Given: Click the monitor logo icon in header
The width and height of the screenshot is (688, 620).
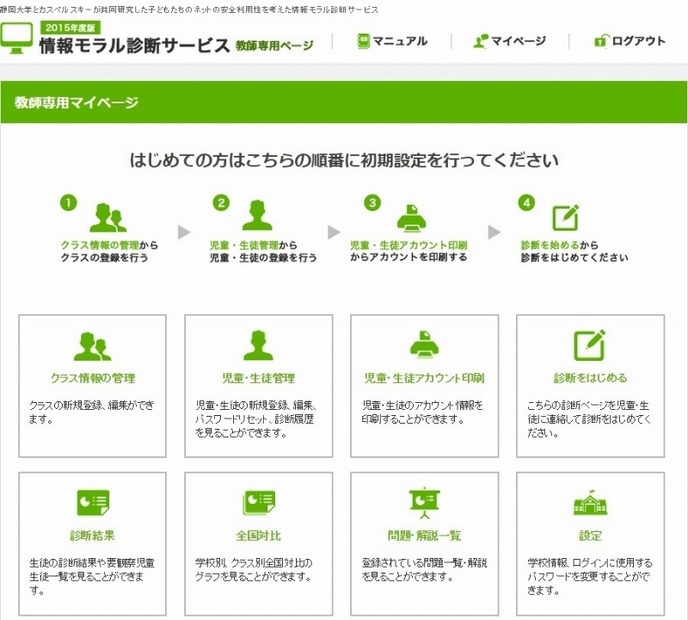Looking at the screenshot, I should coord(16,38).
